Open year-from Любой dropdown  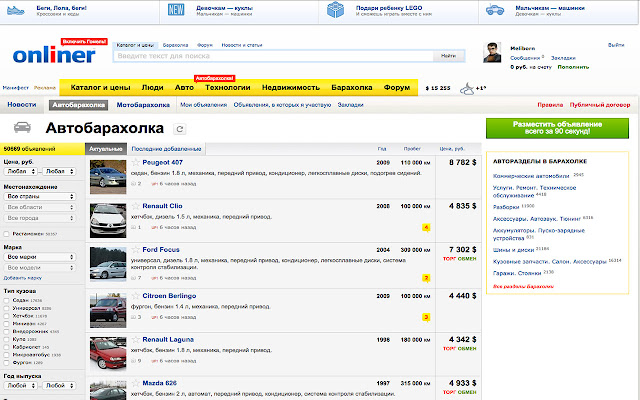20,385
